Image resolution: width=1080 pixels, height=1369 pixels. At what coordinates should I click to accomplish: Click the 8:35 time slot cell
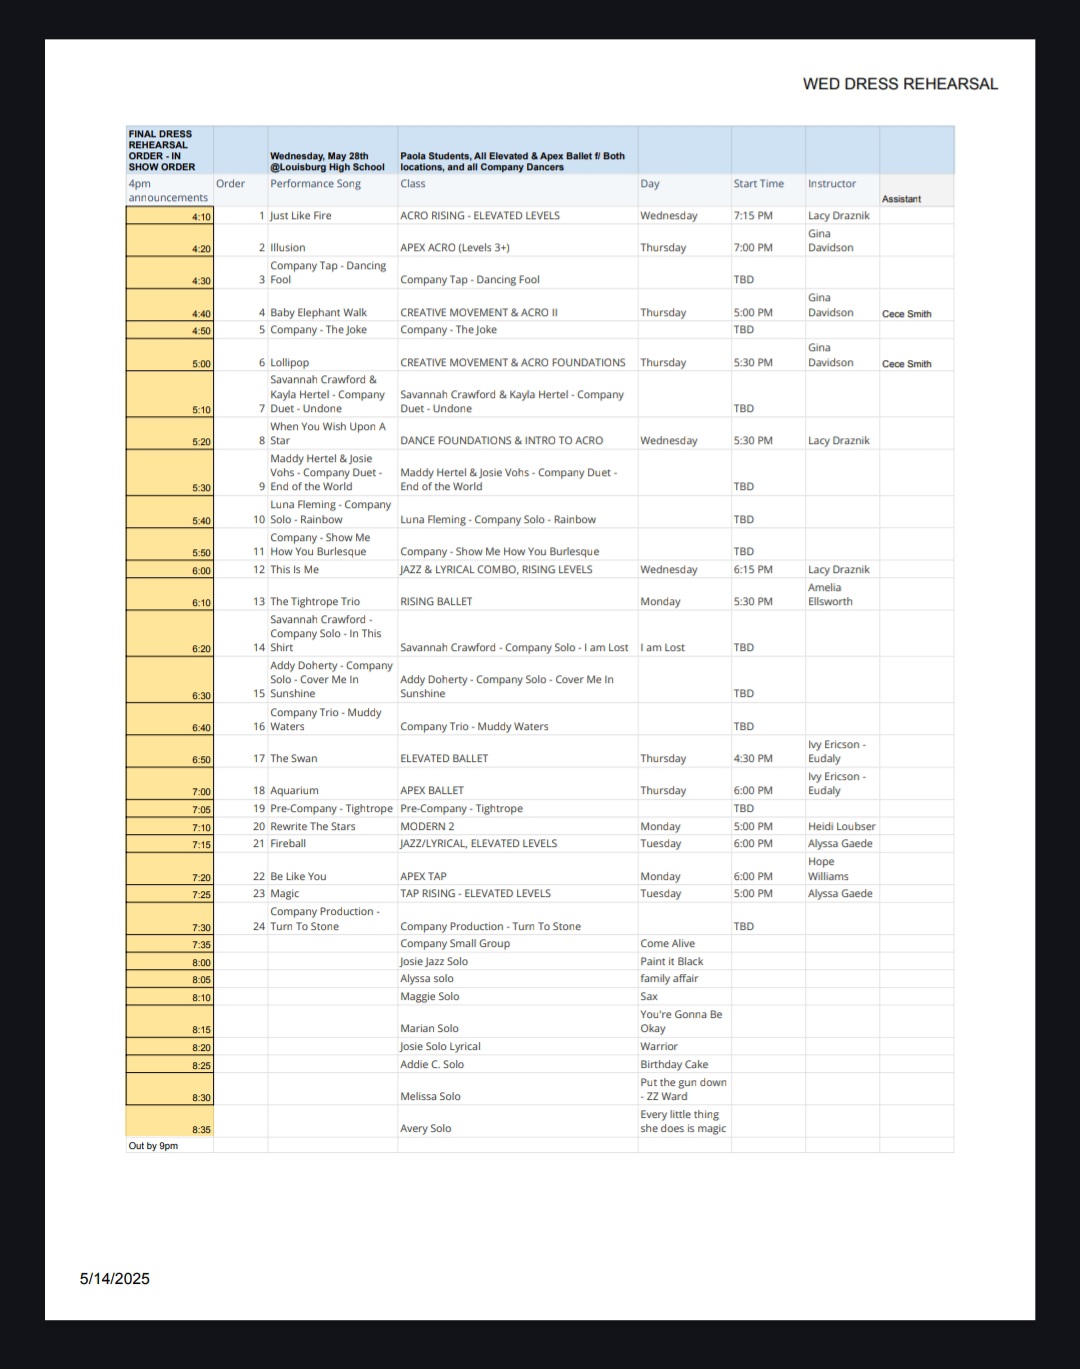click(x=169, y=1122)
